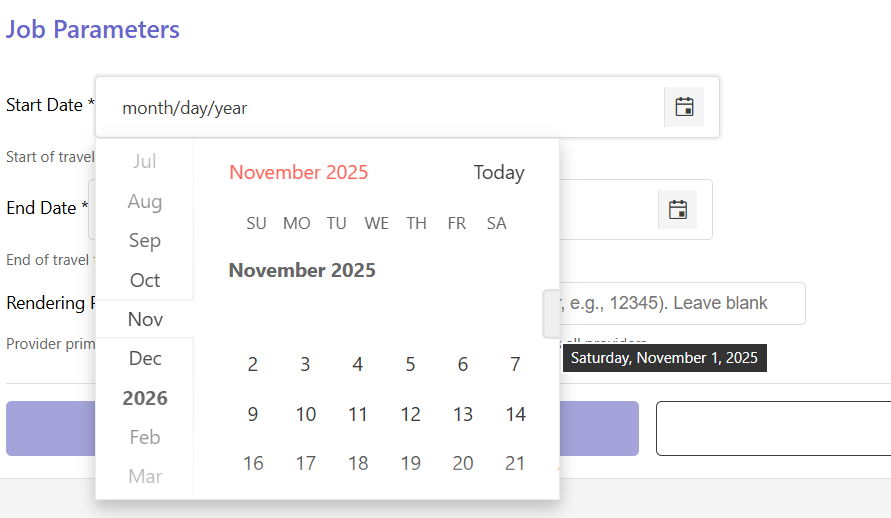Pick Nov in the month list
Viewport: 891px width, 518px height.
pyautogui.click(x=145, y=319)
